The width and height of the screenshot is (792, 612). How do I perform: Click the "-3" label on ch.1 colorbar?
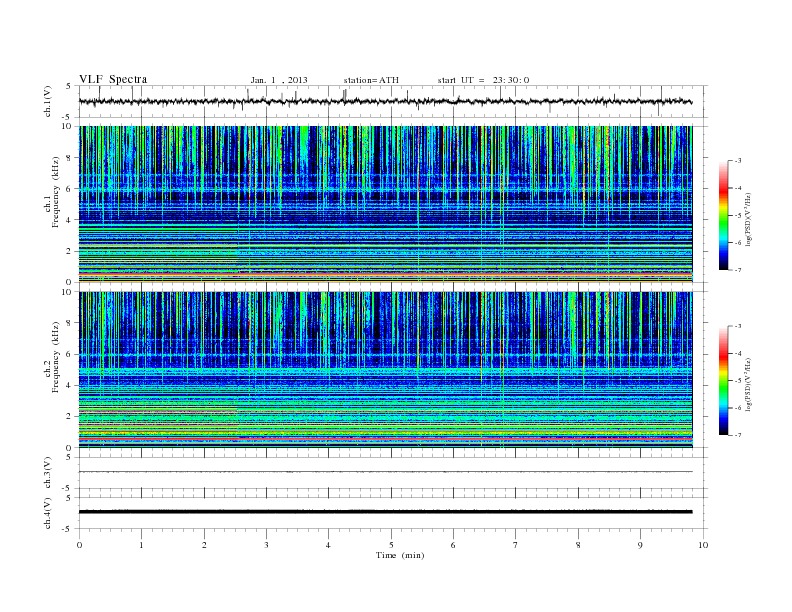[738, 161]
